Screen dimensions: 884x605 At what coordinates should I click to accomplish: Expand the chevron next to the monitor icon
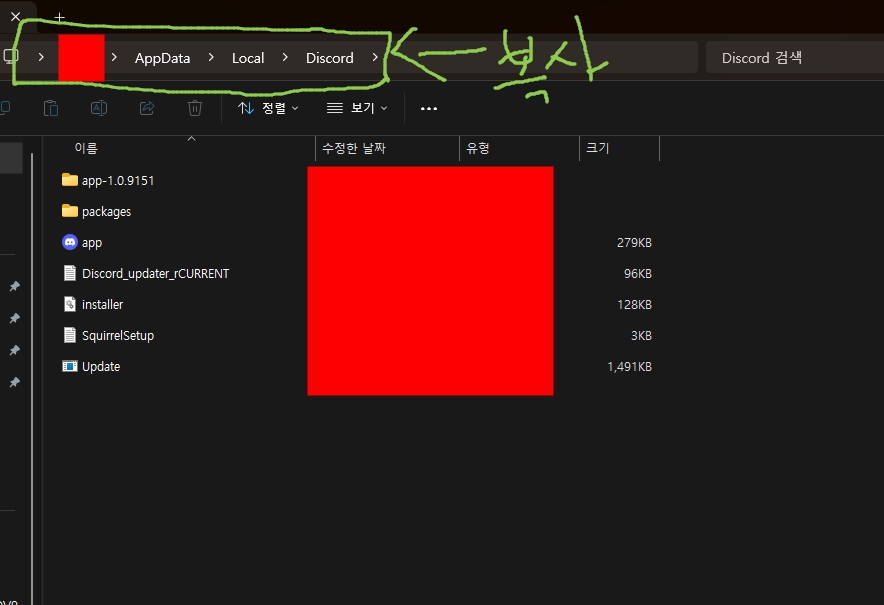click(41, 57)
